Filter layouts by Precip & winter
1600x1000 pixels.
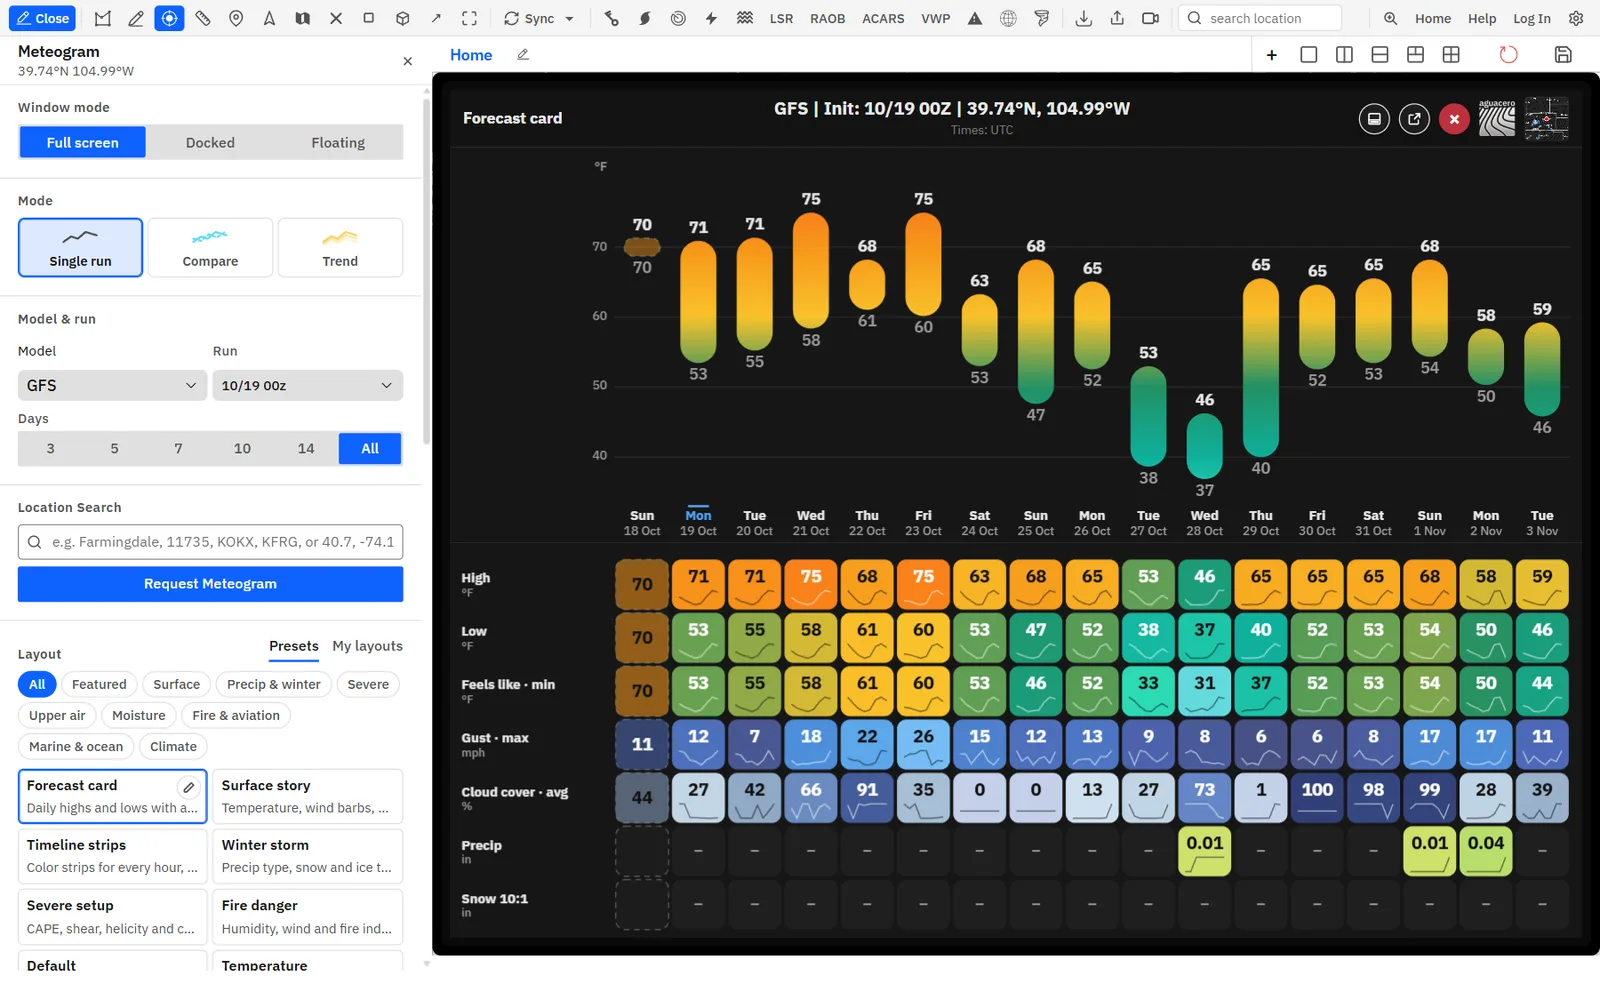[274, 685]
